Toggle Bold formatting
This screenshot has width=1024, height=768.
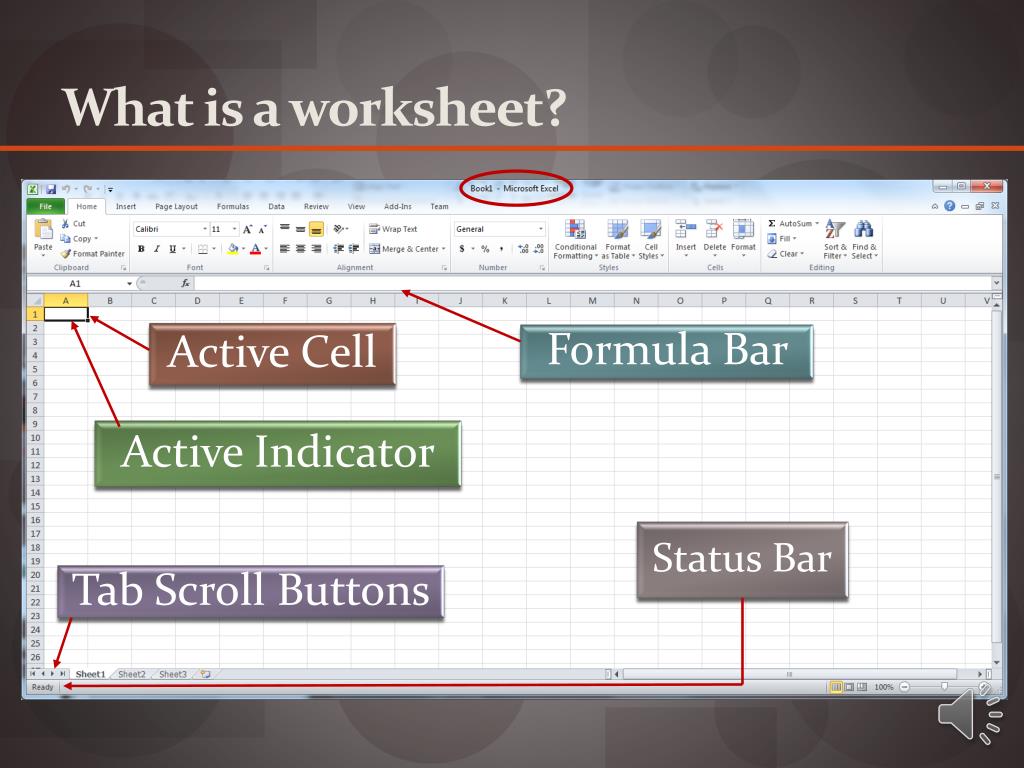[x=141, y=249]
